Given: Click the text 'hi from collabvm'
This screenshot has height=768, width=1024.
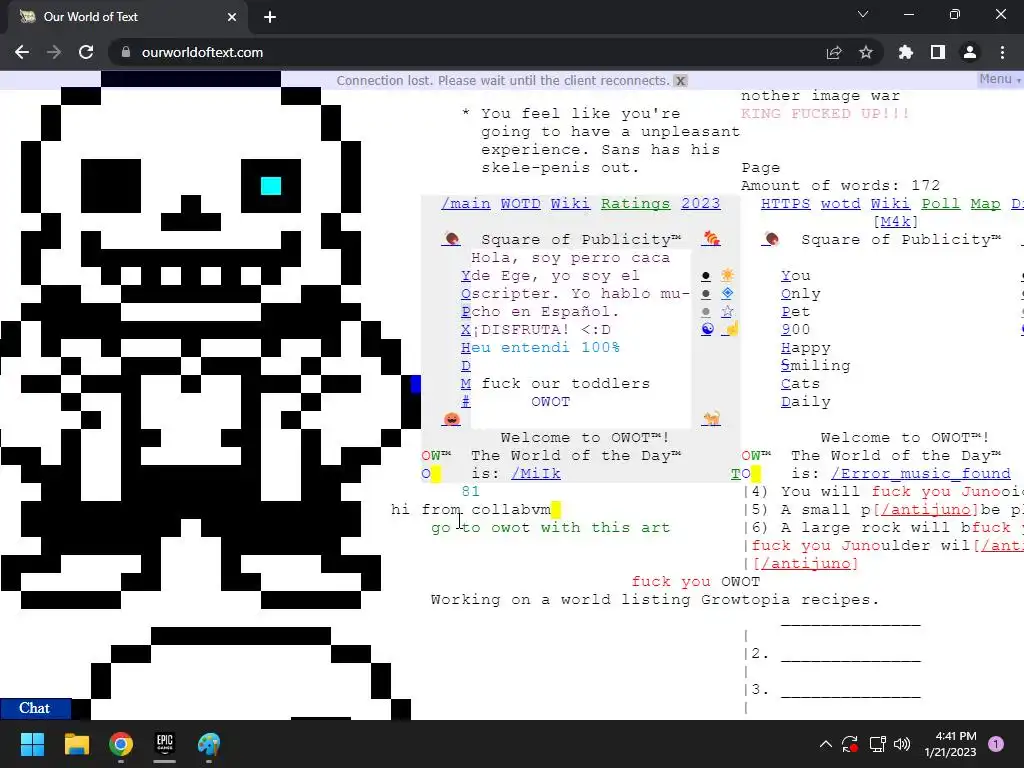Looking at the screenshot, I should click(x=471, y=509).
